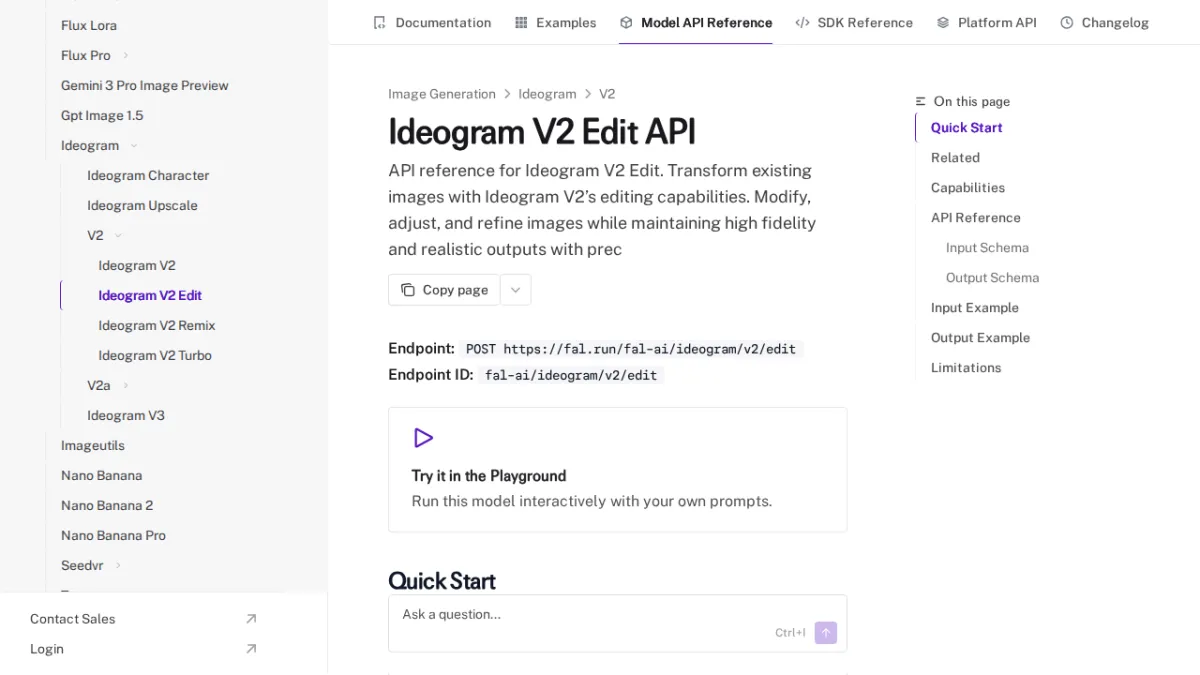The image size is (1200, 675).
Task: Jump to Quick Start section
Action: [966, 127]
